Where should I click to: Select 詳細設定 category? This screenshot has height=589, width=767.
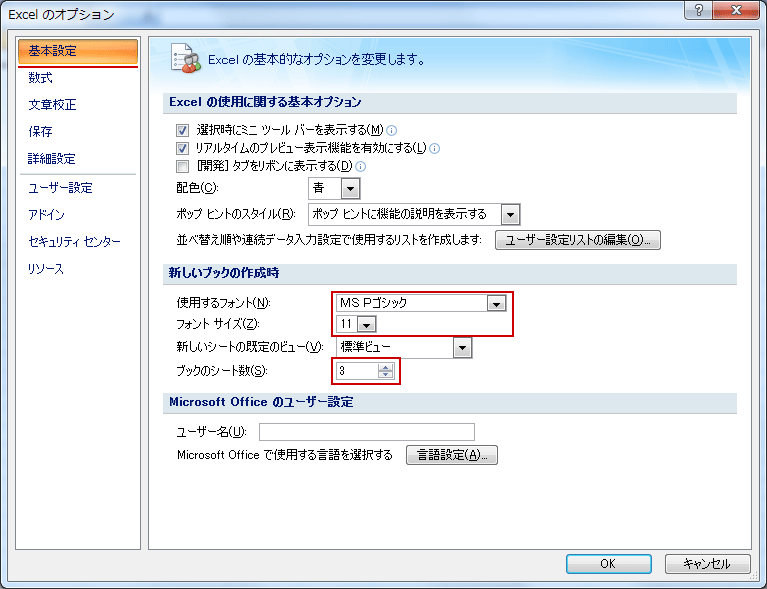click(x=52, y=159)
